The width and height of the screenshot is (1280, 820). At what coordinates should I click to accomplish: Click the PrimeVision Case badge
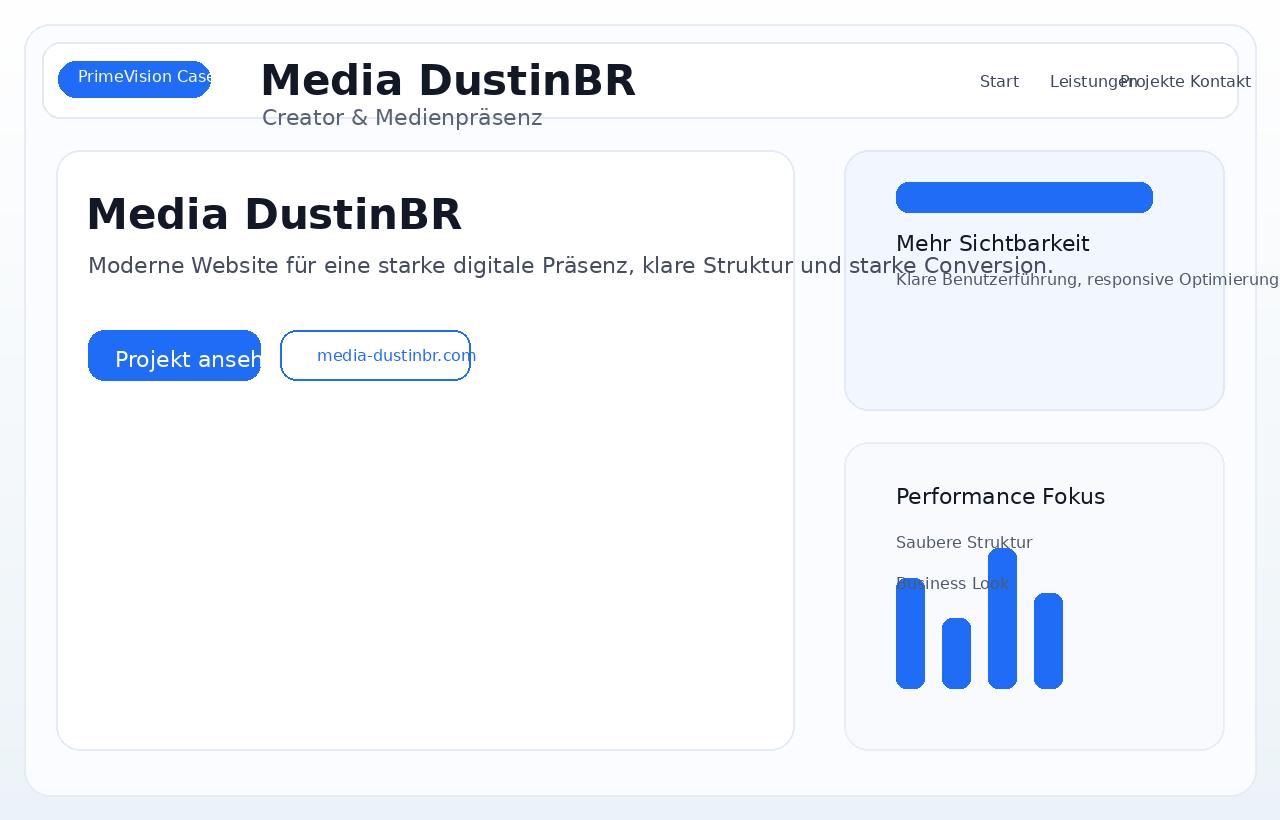[134, 78]
